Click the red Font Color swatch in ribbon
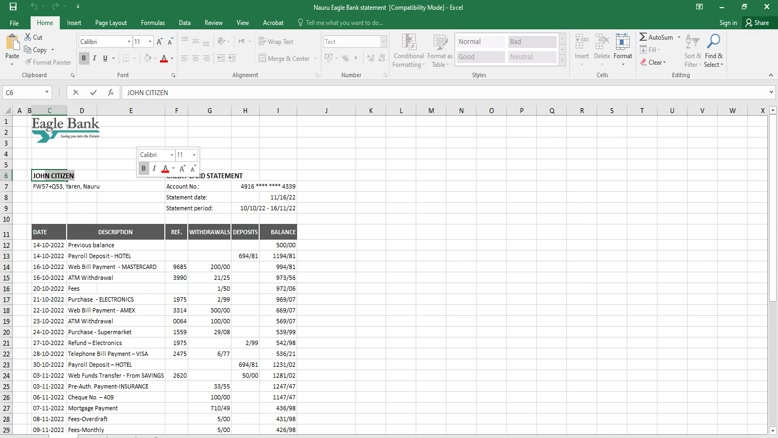The height and width of the screenshot is (438, 778). (163, 59)
